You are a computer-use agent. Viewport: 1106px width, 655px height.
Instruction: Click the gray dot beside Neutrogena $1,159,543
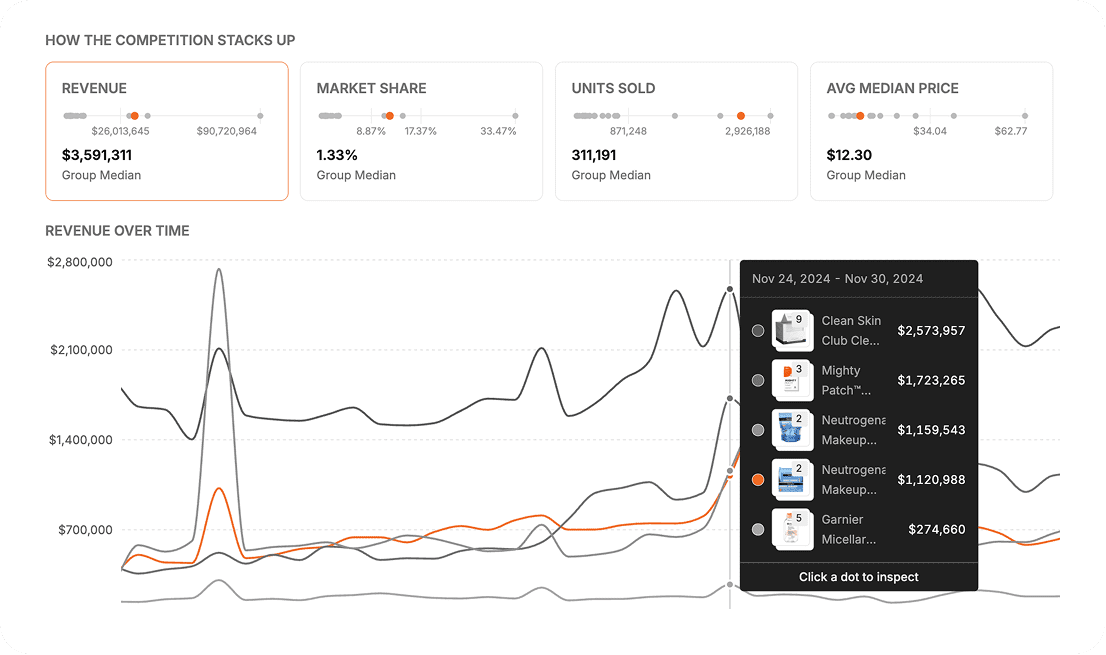coord(758,430)
